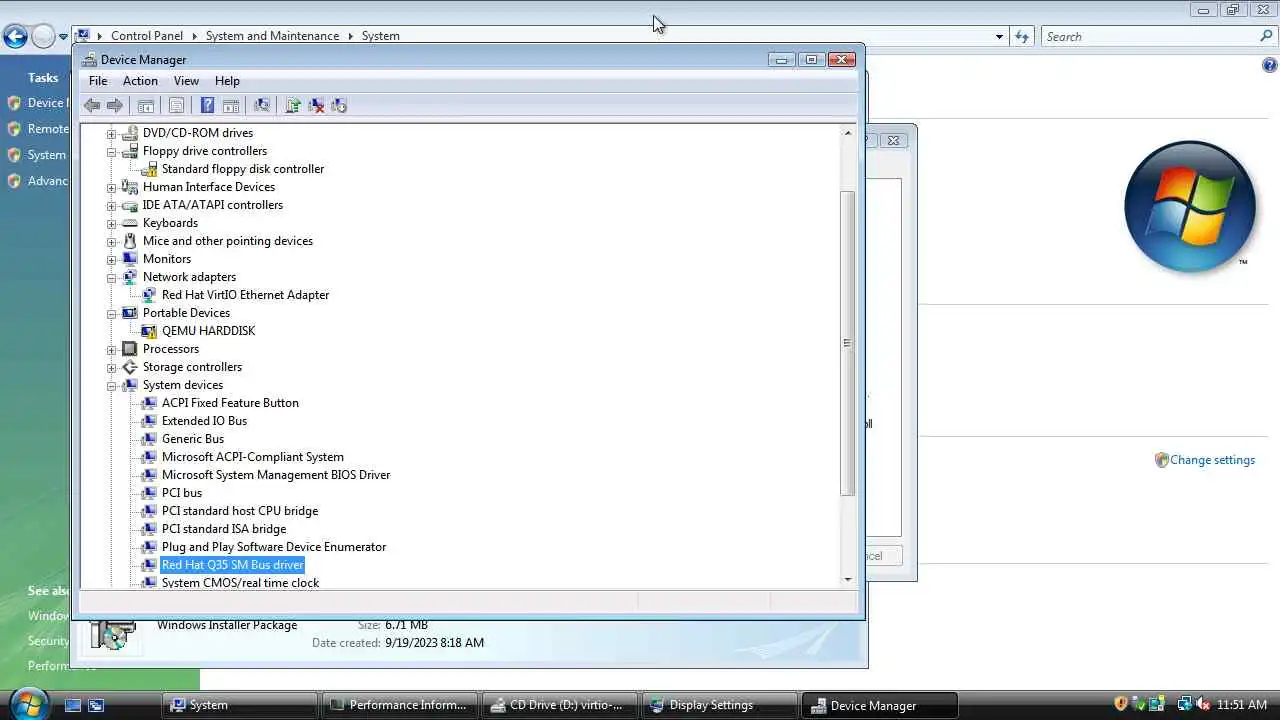Click the Monitors category icon
Screen dimensions: 1280x720
click(x=130, y=259)
